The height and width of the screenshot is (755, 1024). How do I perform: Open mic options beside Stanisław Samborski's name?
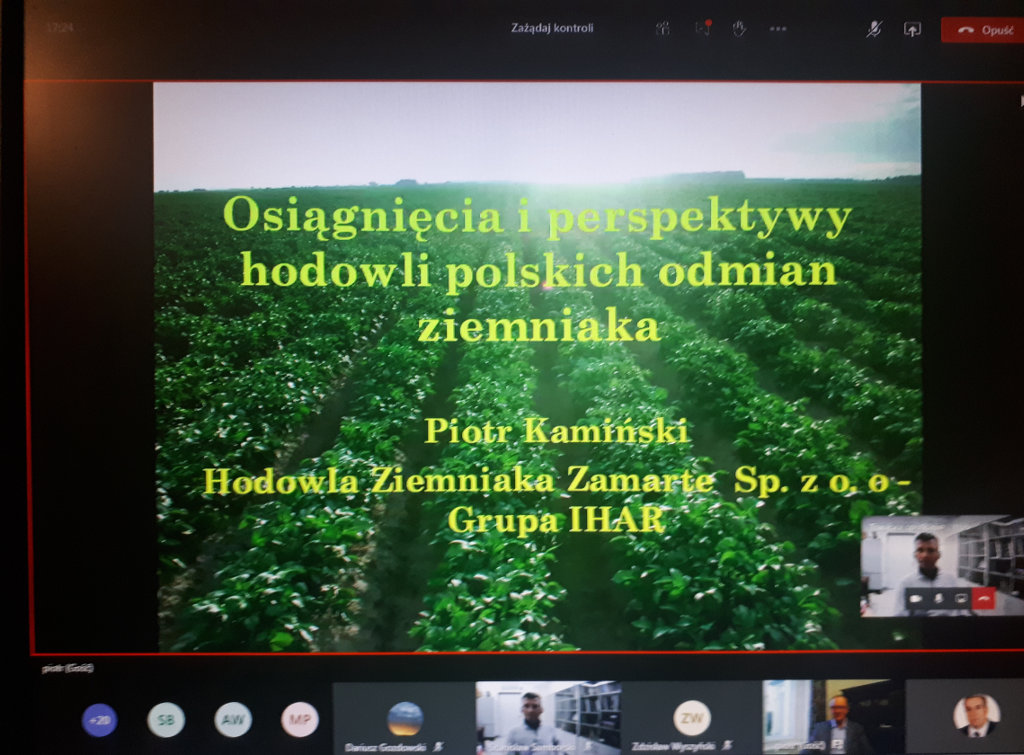(587, 745)
